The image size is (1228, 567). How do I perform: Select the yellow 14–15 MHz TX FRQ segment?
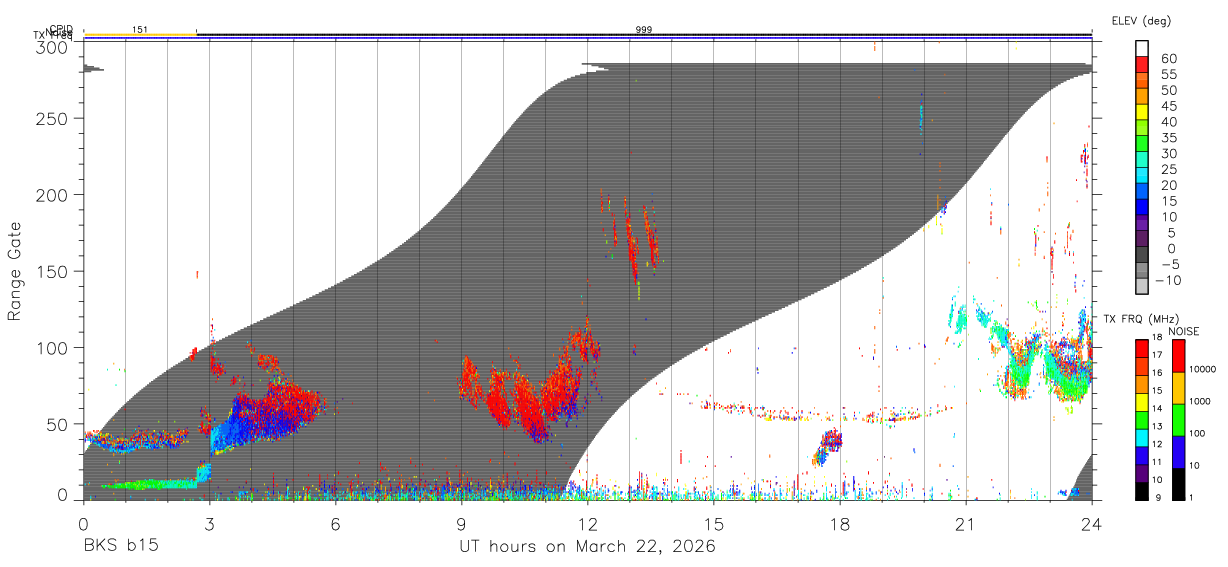point(1142,402)
